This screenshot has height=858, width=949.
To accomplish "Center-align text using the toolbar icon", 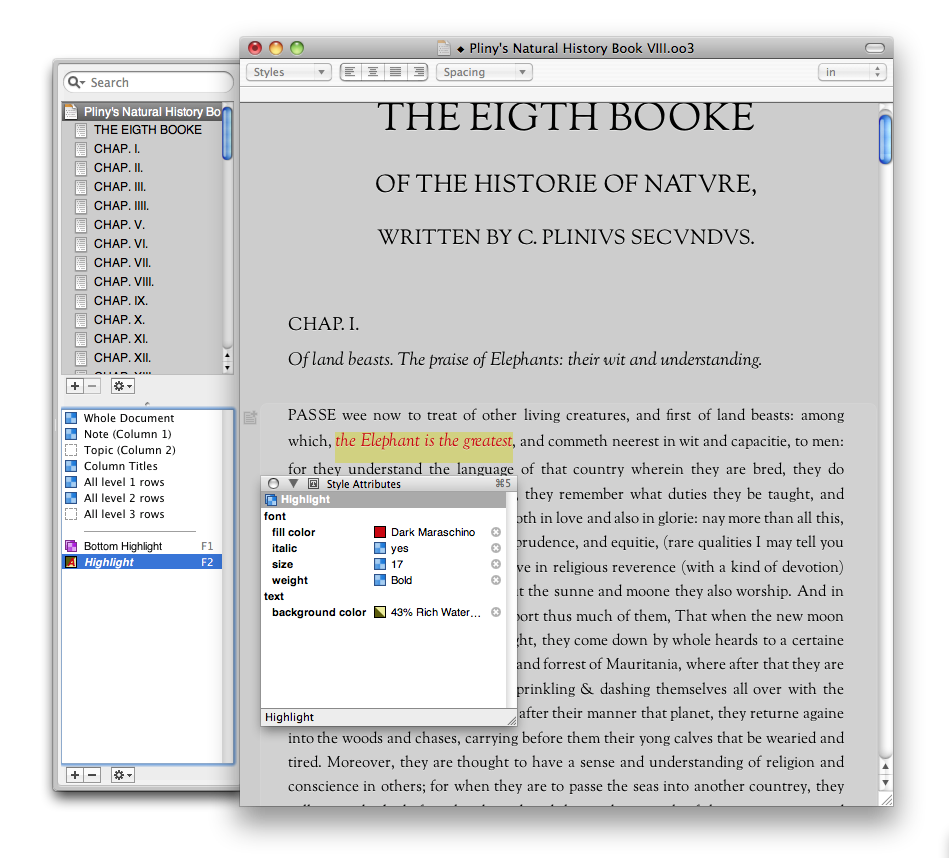I will point(373,72).
